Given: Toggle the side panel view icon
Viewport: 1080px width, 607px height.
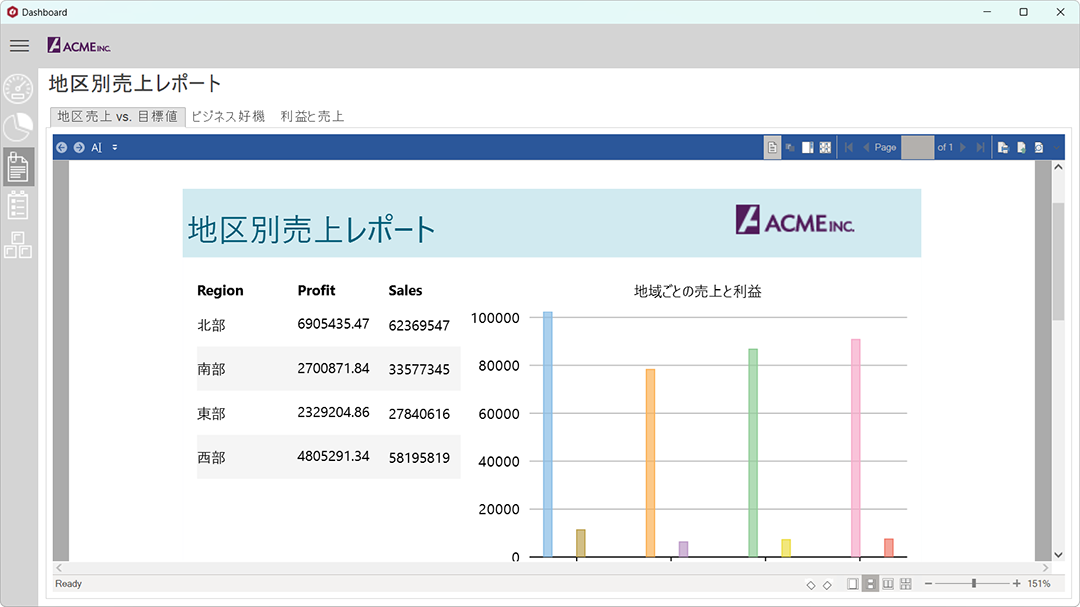Looking at the screenshot, I should click(x=807, y=147).
